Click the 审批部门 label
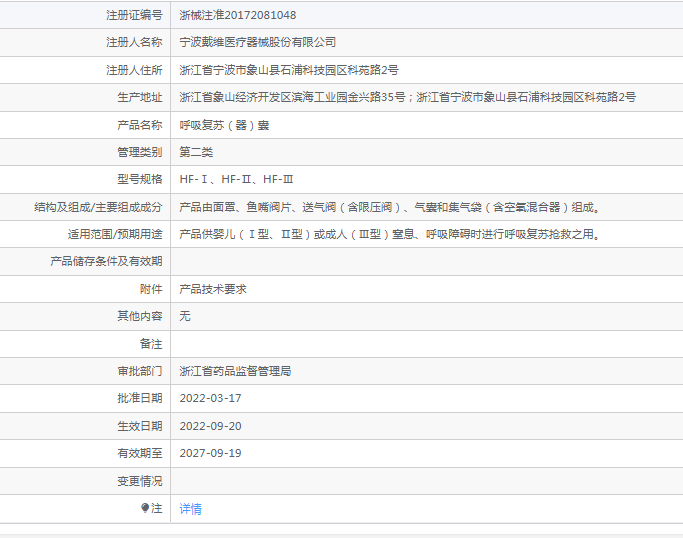The width and height of the screenshot is (683, 538). pyautogui.click(x=140, y=371)
